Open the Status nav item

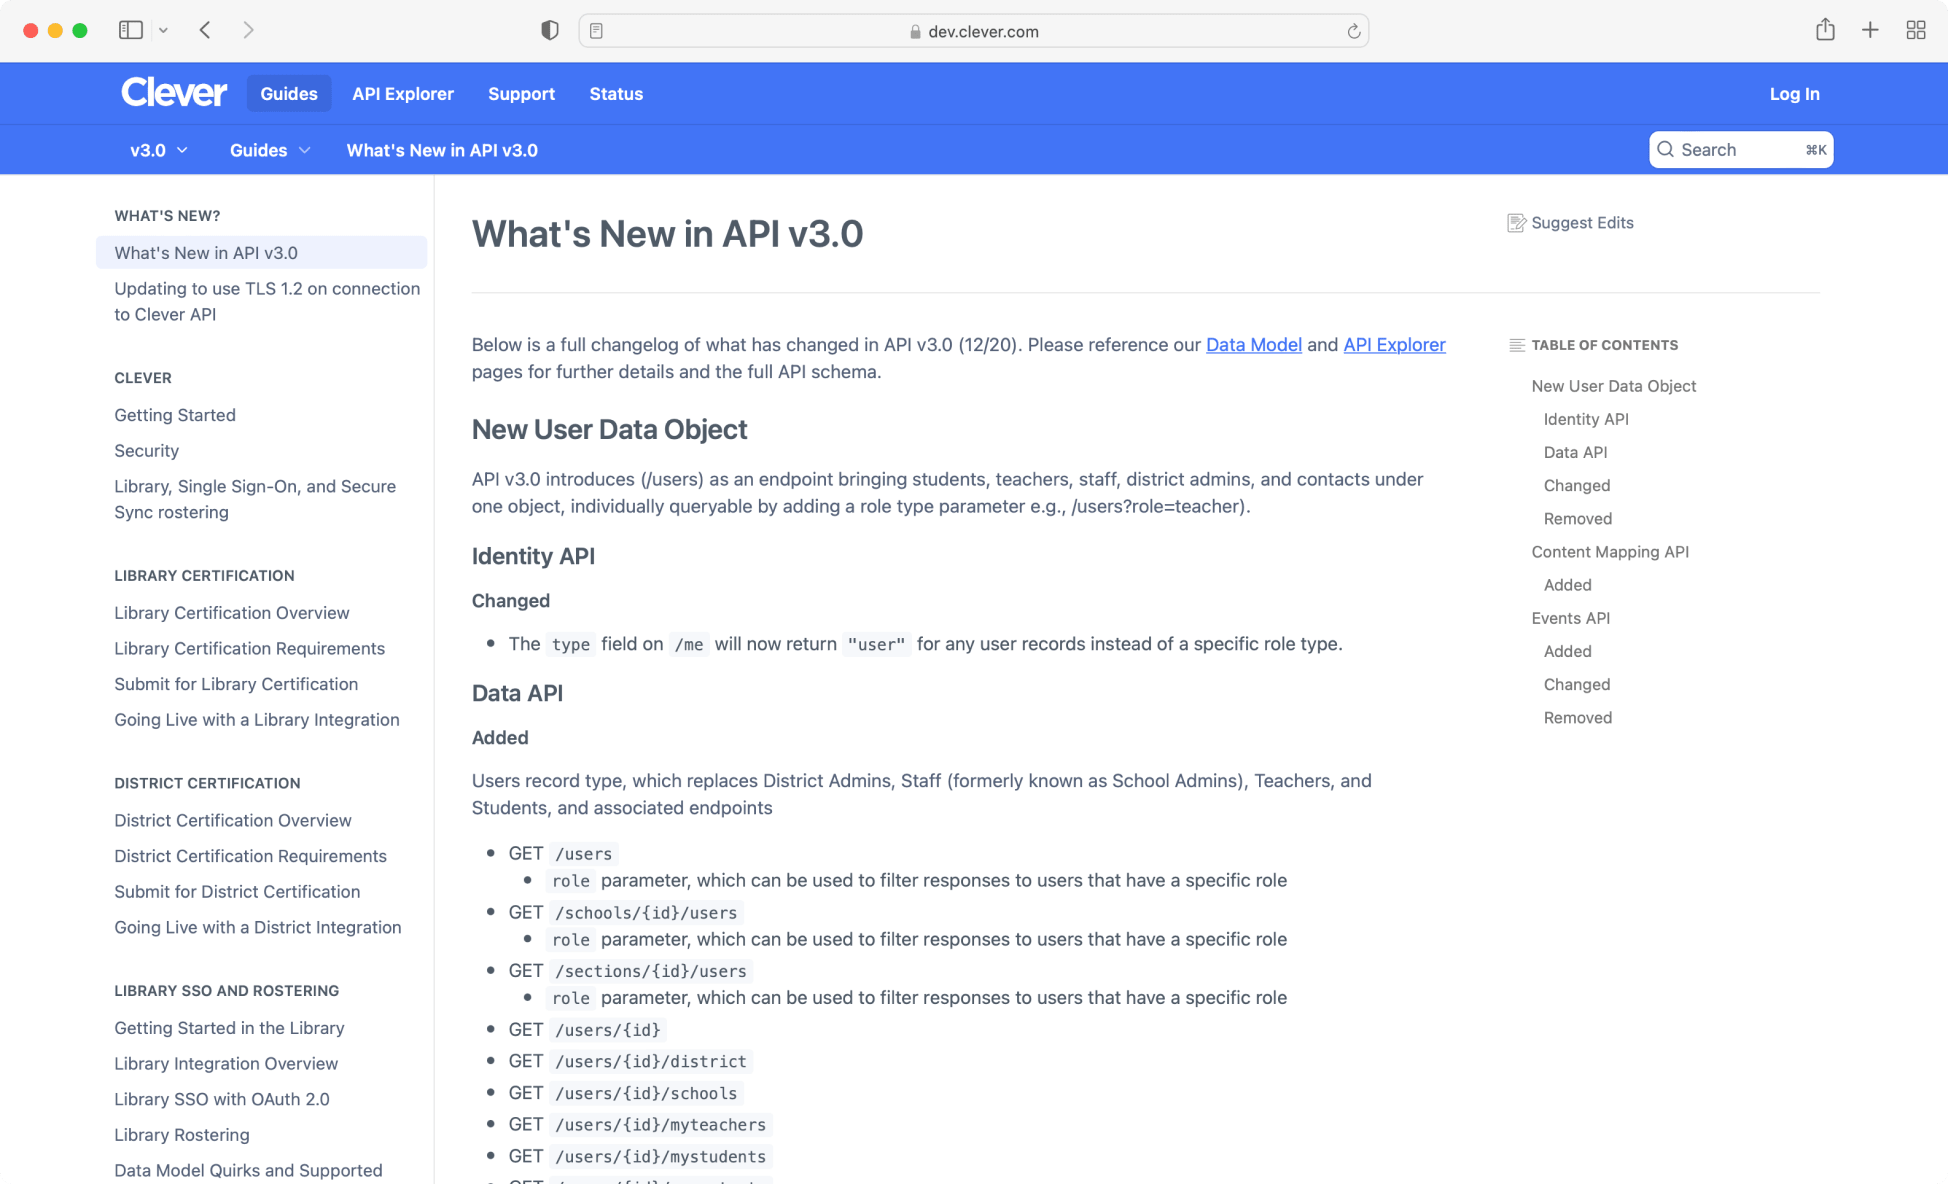(616, 93)
